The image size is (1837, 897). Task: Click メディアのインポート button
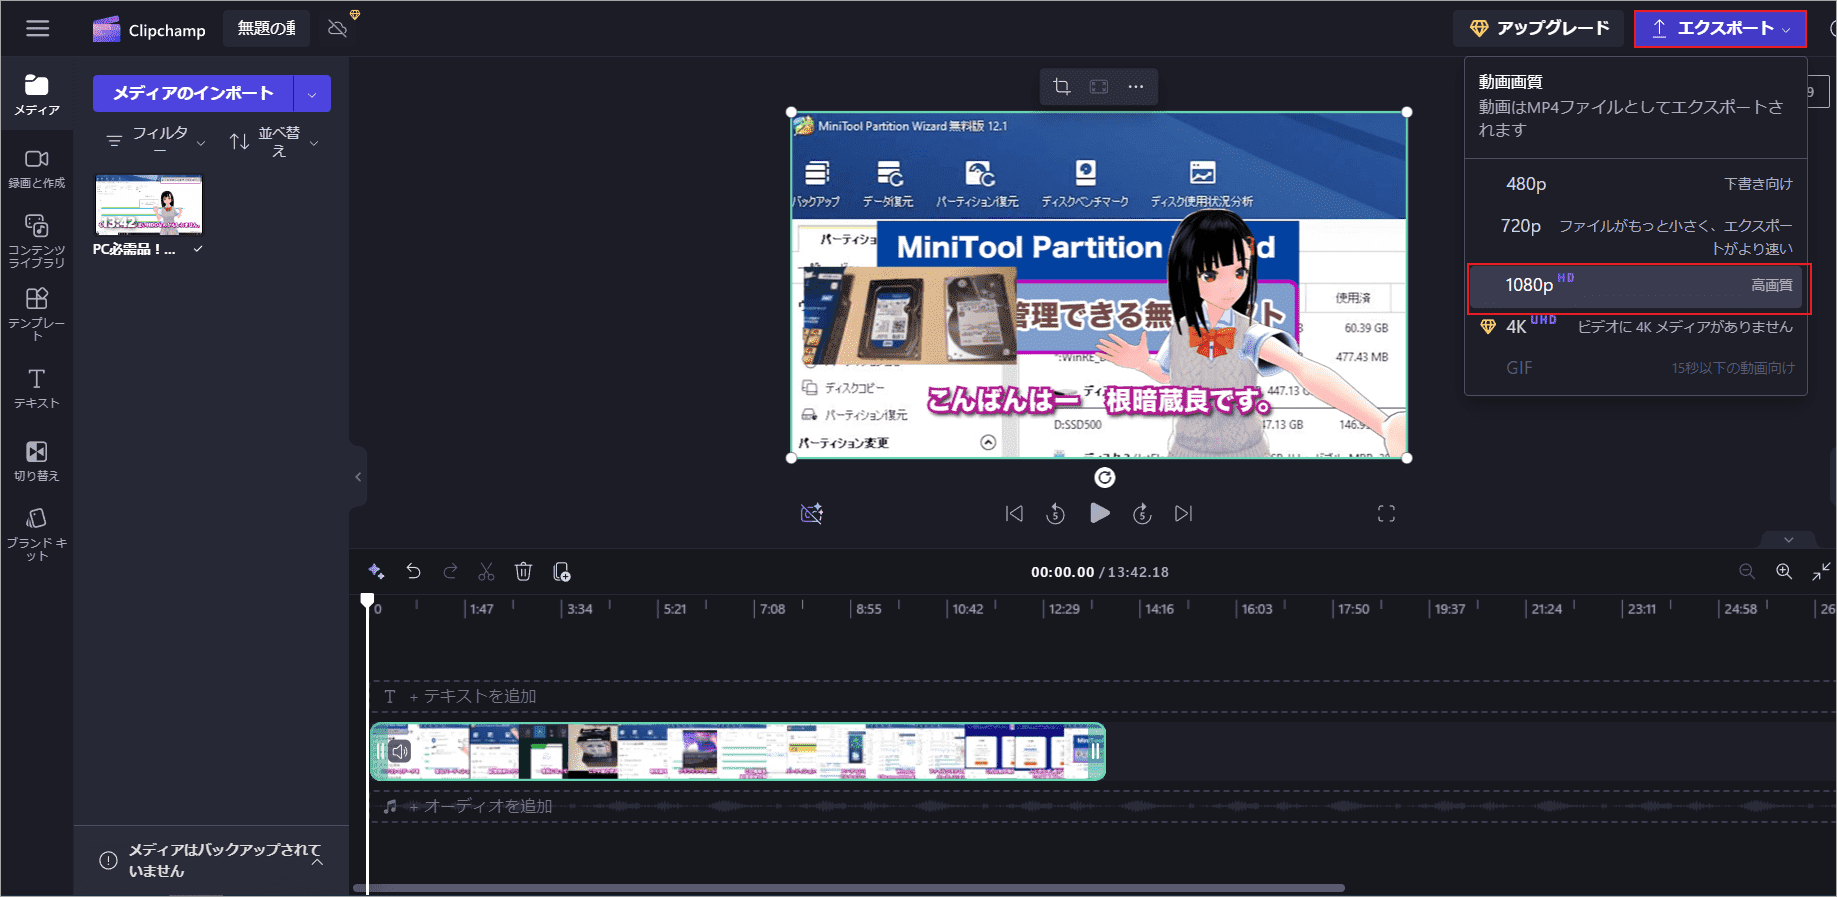pos(193,93)
